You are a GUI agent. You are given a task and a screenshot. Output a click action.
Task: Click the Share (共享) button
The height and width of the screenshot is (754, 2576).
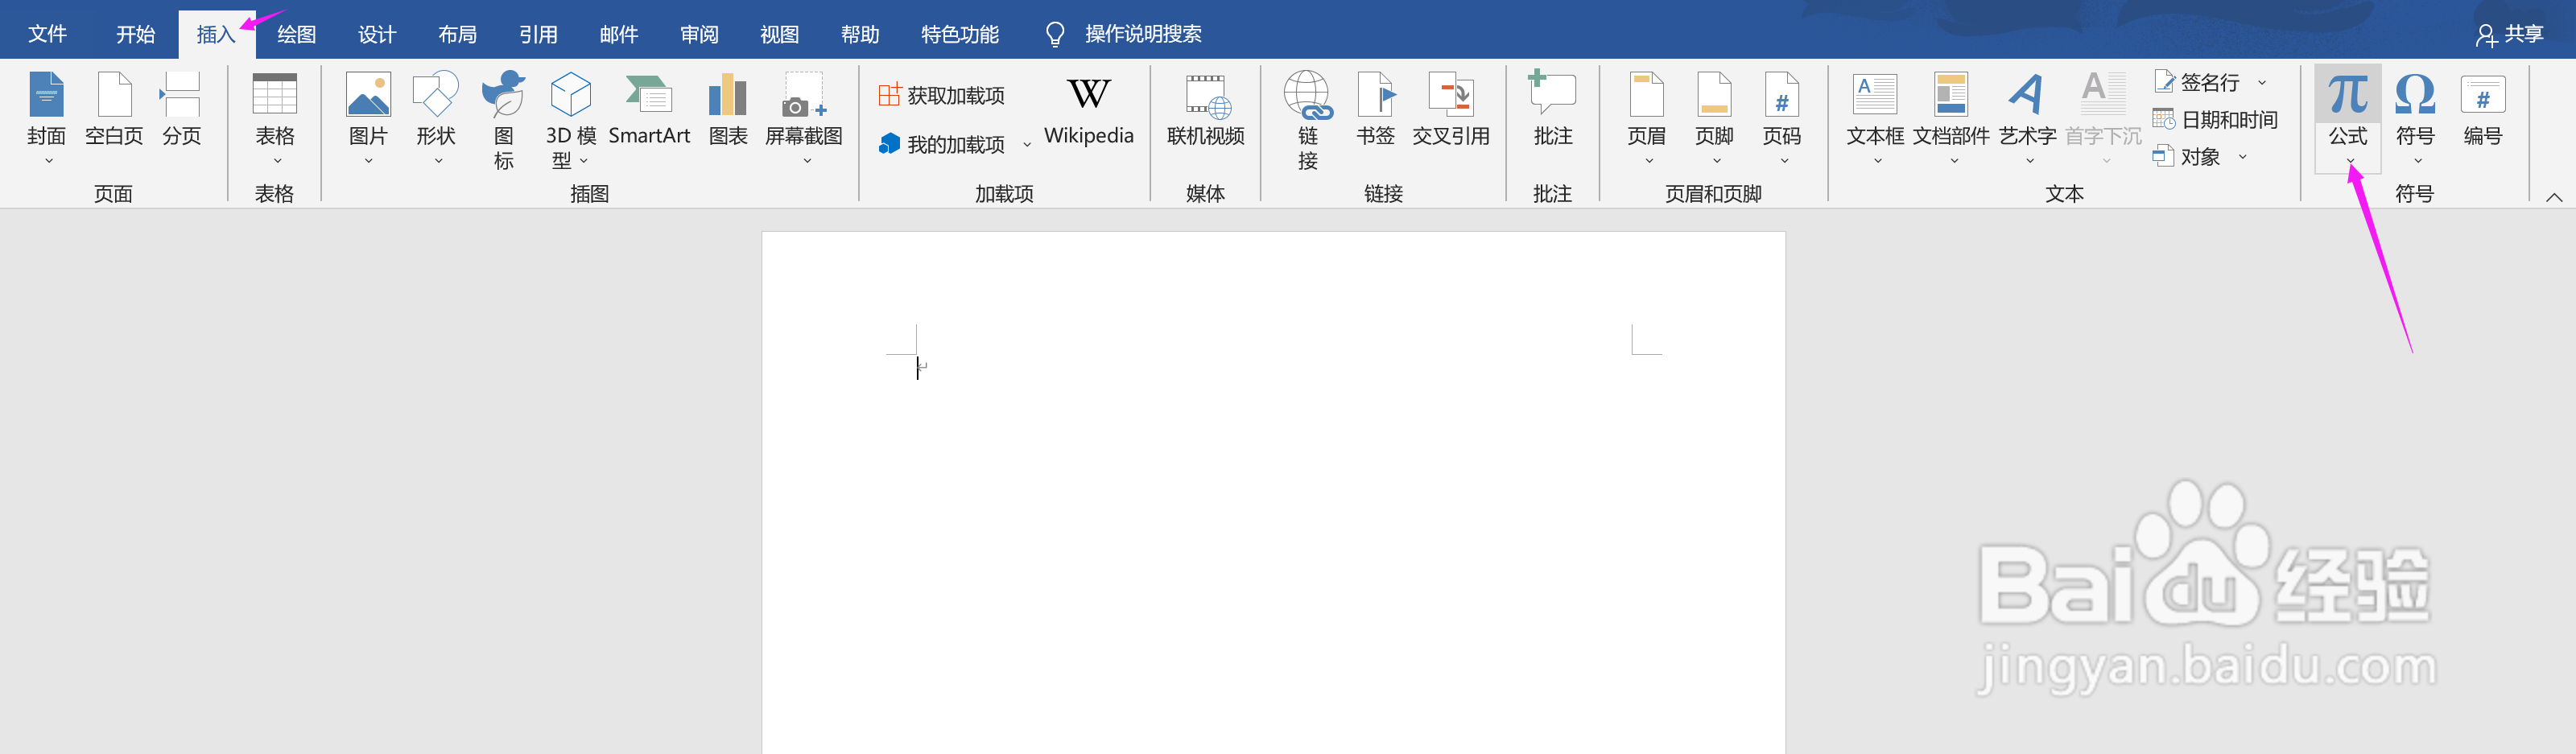coord(2509,34)
